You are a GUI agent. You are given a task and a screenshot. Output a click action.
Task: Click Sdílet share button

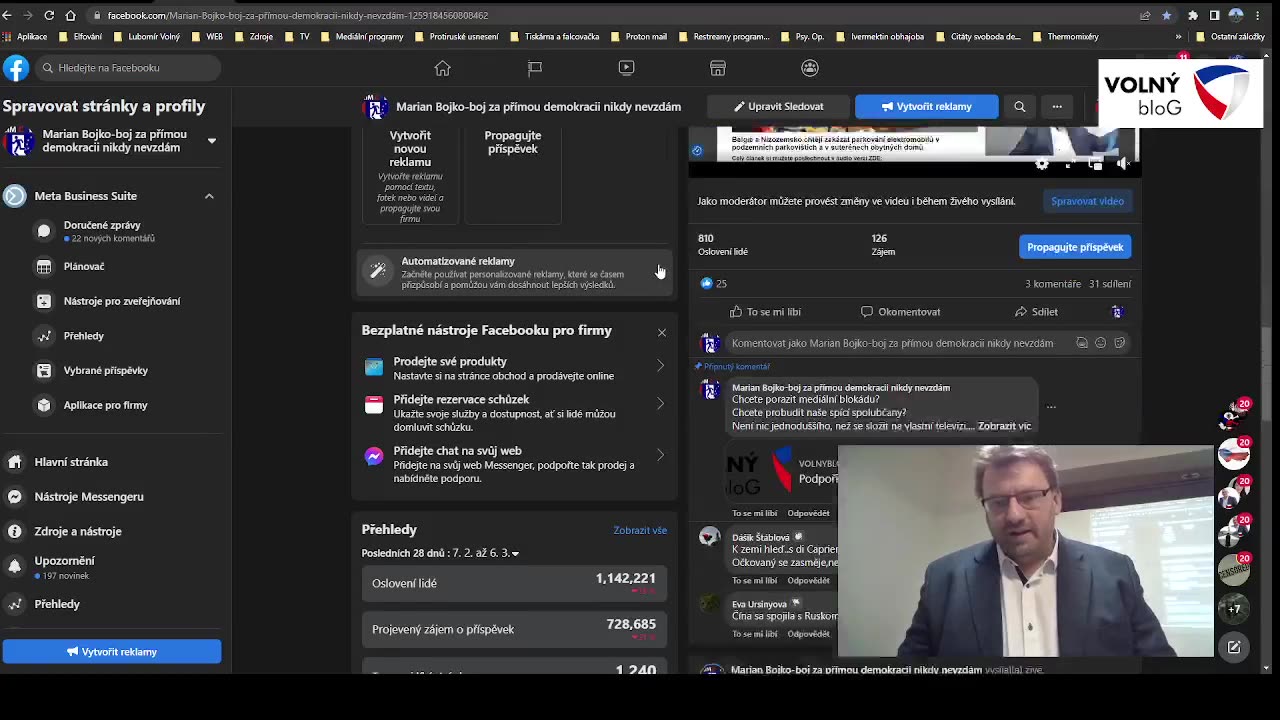[1036, 312]
